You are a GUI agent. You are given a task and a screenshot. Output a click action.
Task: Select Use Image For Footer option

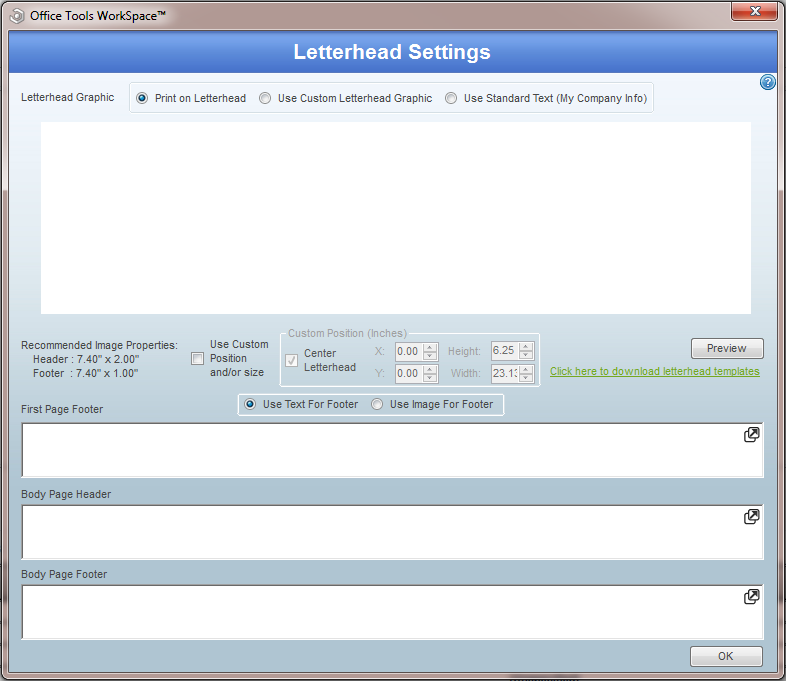click(377, 405)
